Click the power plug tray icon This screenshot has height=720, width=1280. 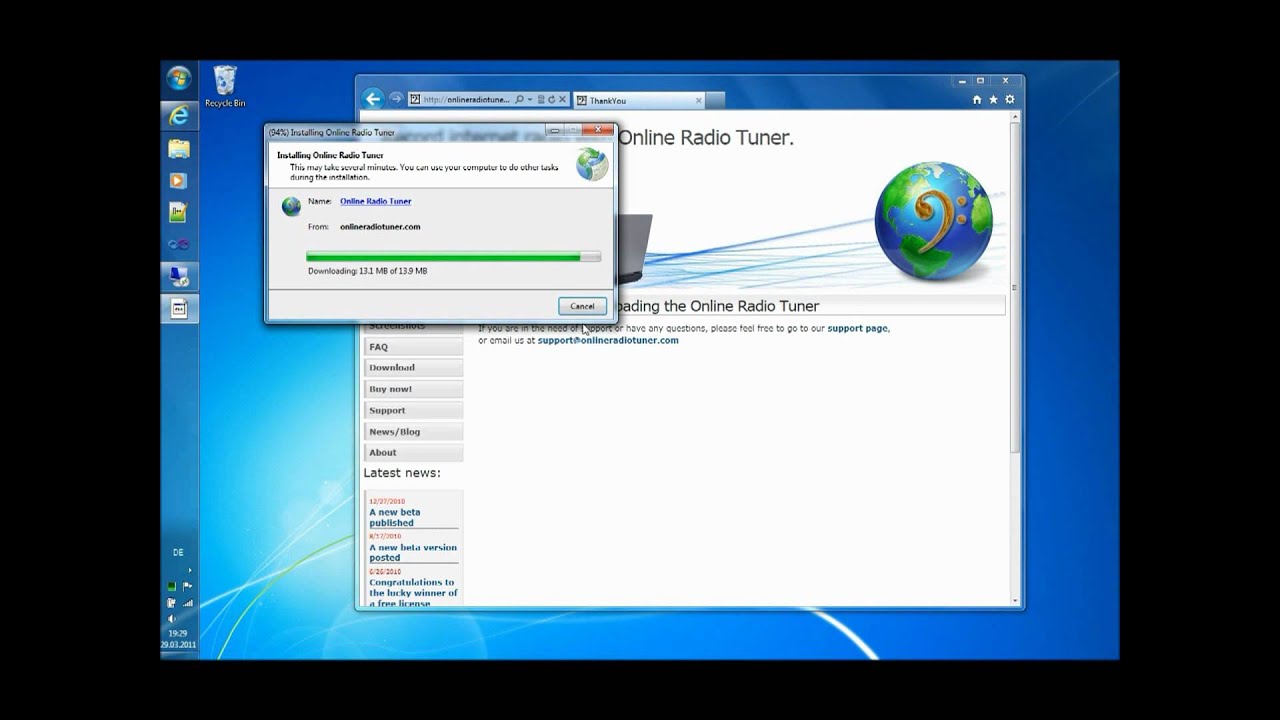point(171,603)
